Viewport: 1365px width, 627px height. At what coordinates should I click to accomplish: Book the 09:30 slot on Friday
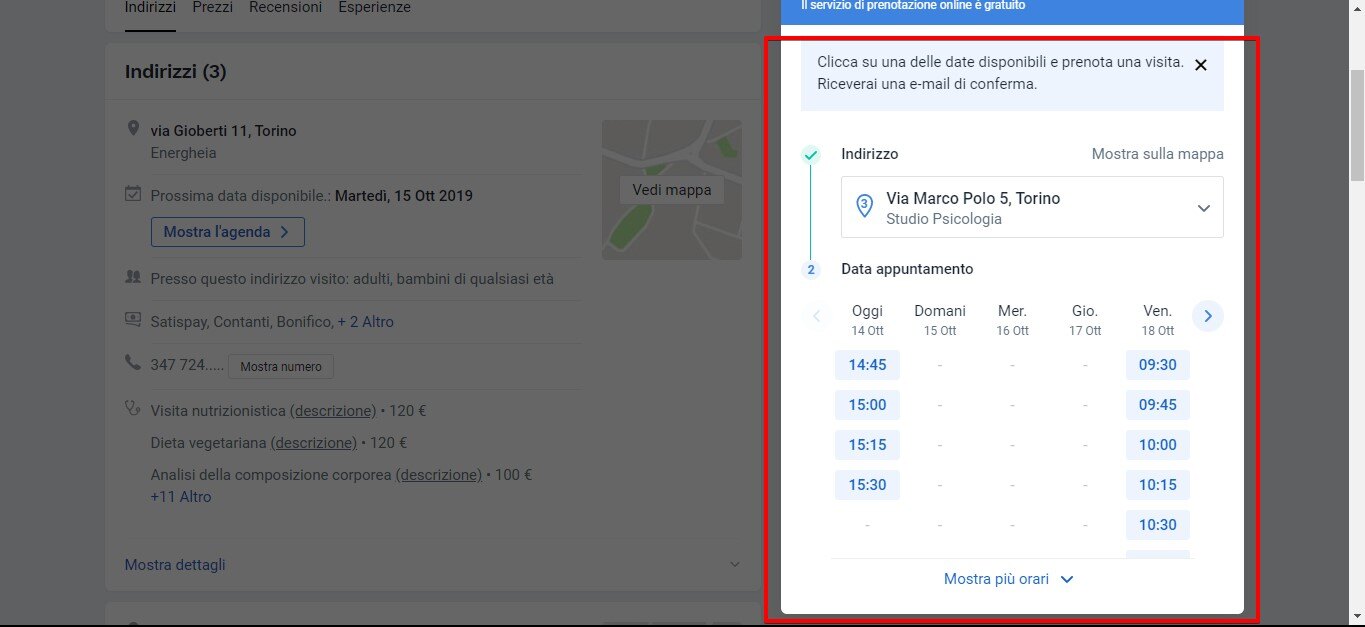click(1157, 365)
